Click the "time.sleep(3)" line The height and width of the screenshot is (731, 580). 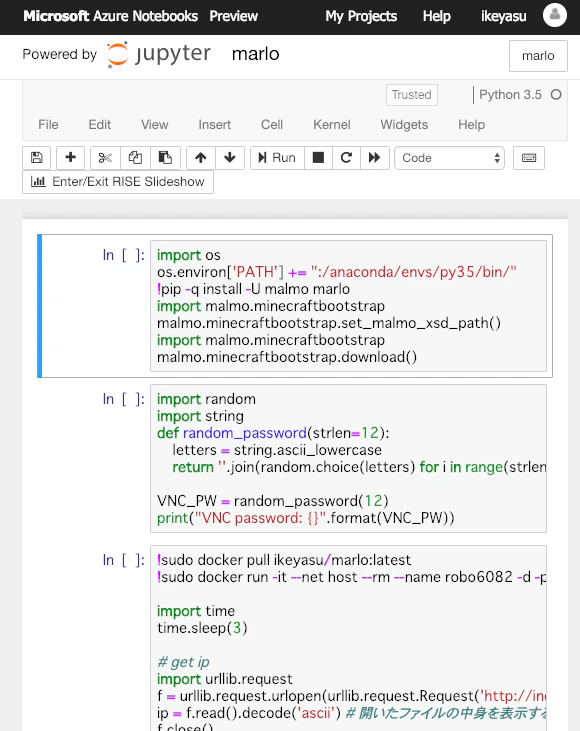[x=202, y=628]
